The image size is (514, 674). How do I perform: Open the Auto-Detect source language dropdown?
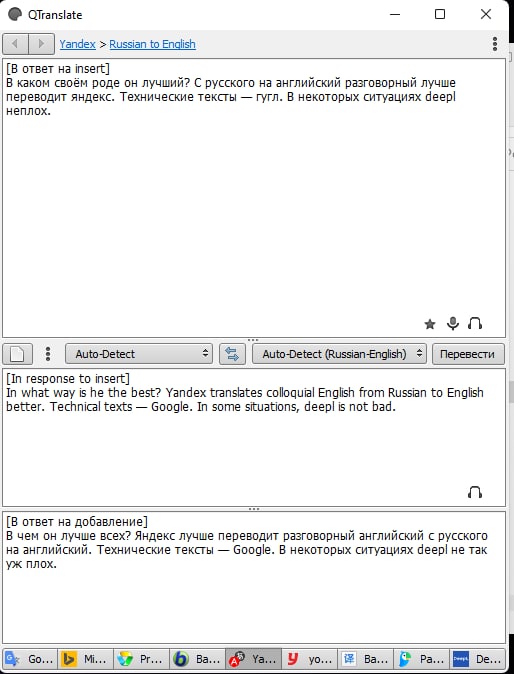click(x=139, y=354)
